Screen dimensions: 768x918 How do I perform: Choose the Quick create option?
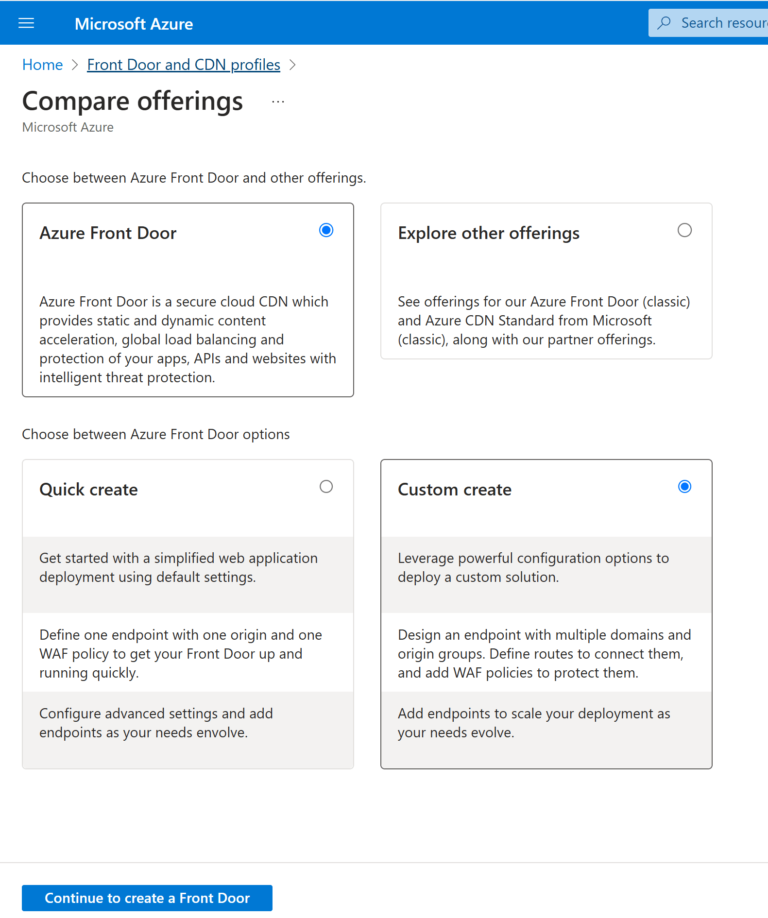325,485
